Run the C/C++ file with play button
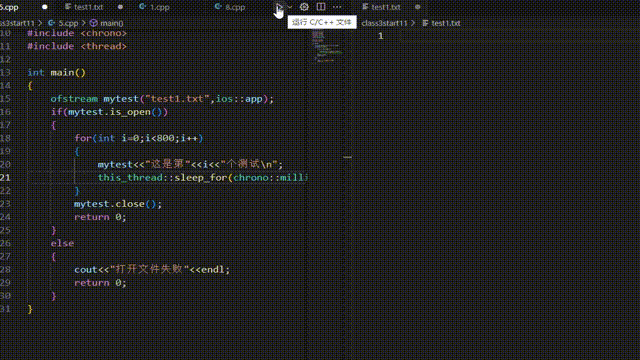 coord(278,7)
